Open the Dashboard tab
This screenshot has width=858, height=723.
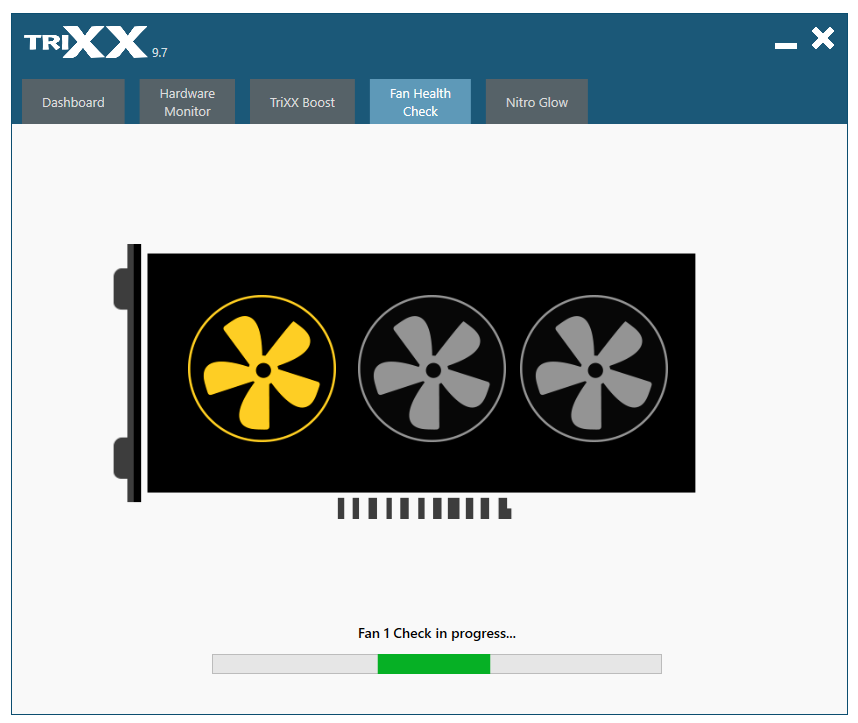point(73,102)
